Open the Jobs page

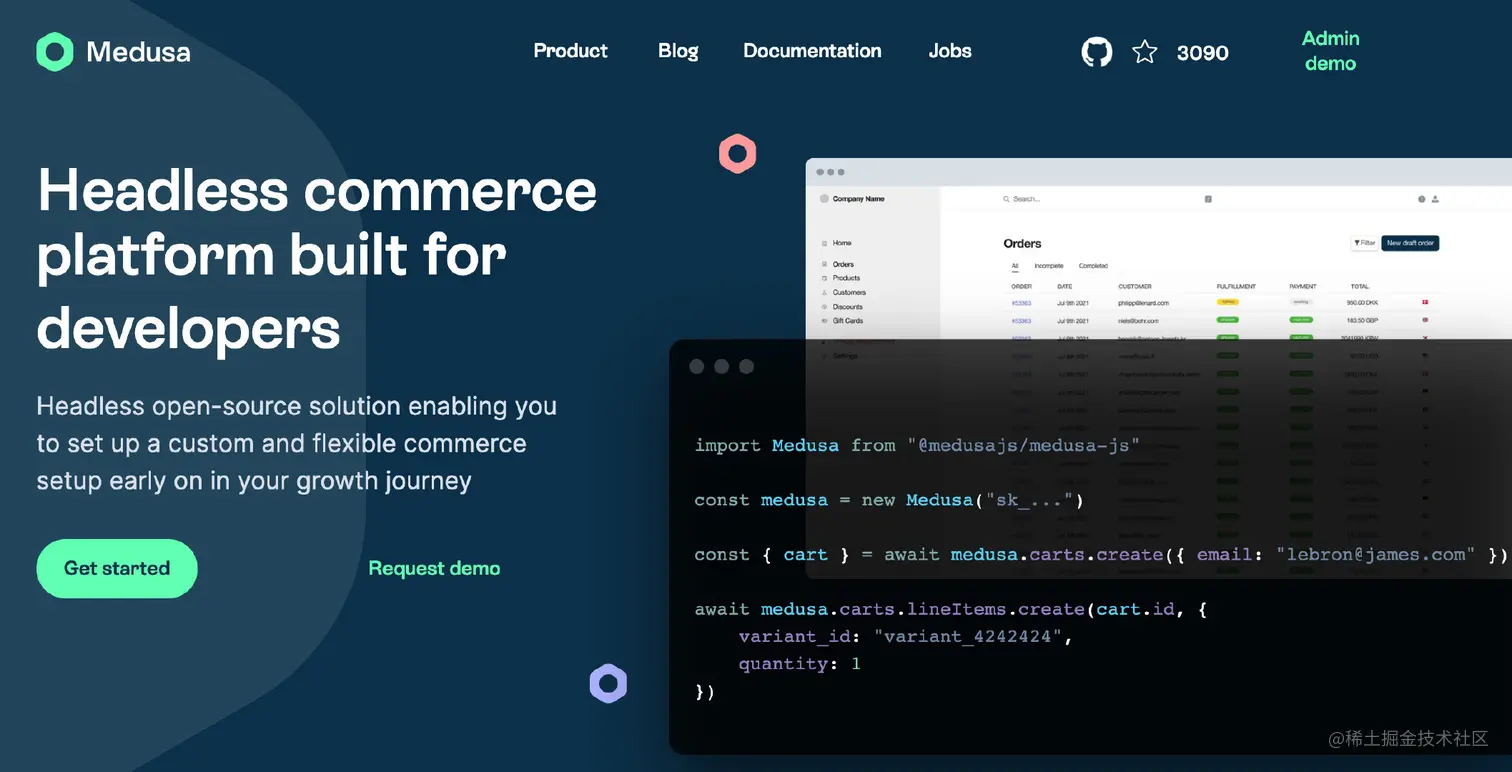(x=950, y=51)
